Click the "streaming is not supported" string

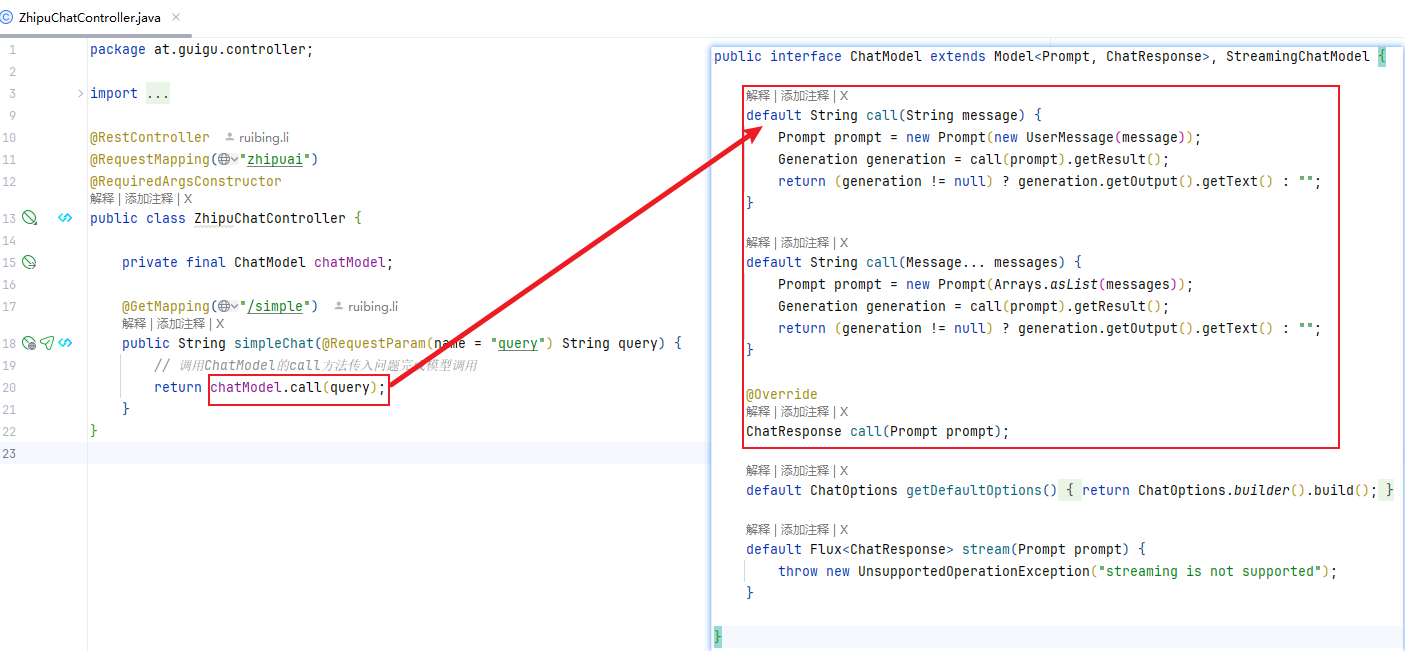coord(1210,572)
